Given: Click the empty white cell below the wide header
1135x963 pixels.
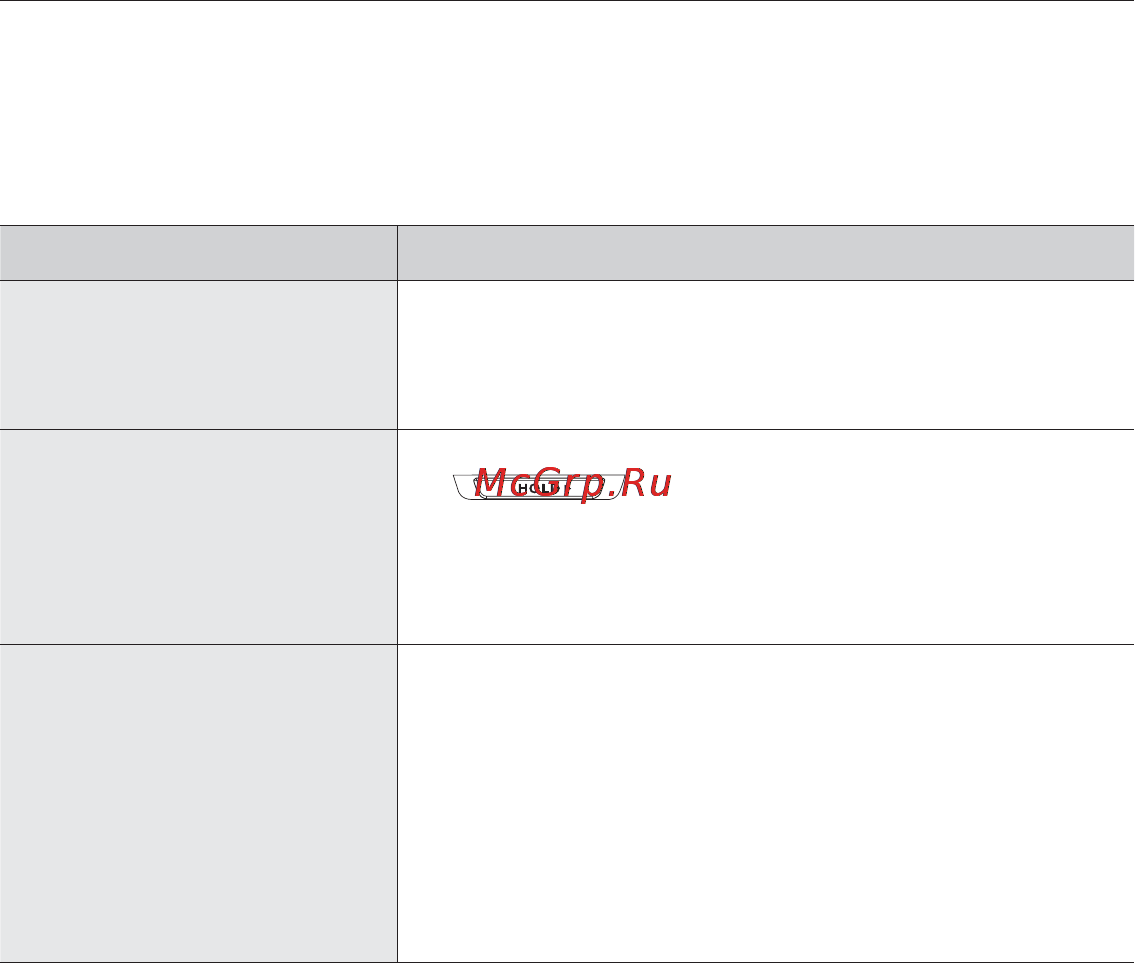Looking at the screenshot, I should 766,355.
